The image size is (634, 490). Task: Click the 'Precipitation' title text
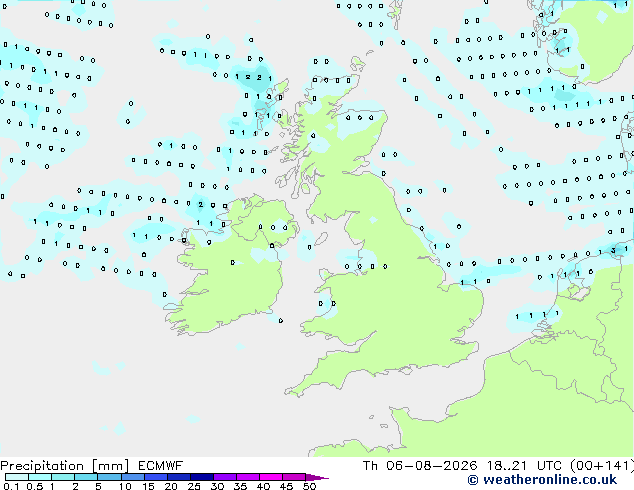tap(42, 466)
